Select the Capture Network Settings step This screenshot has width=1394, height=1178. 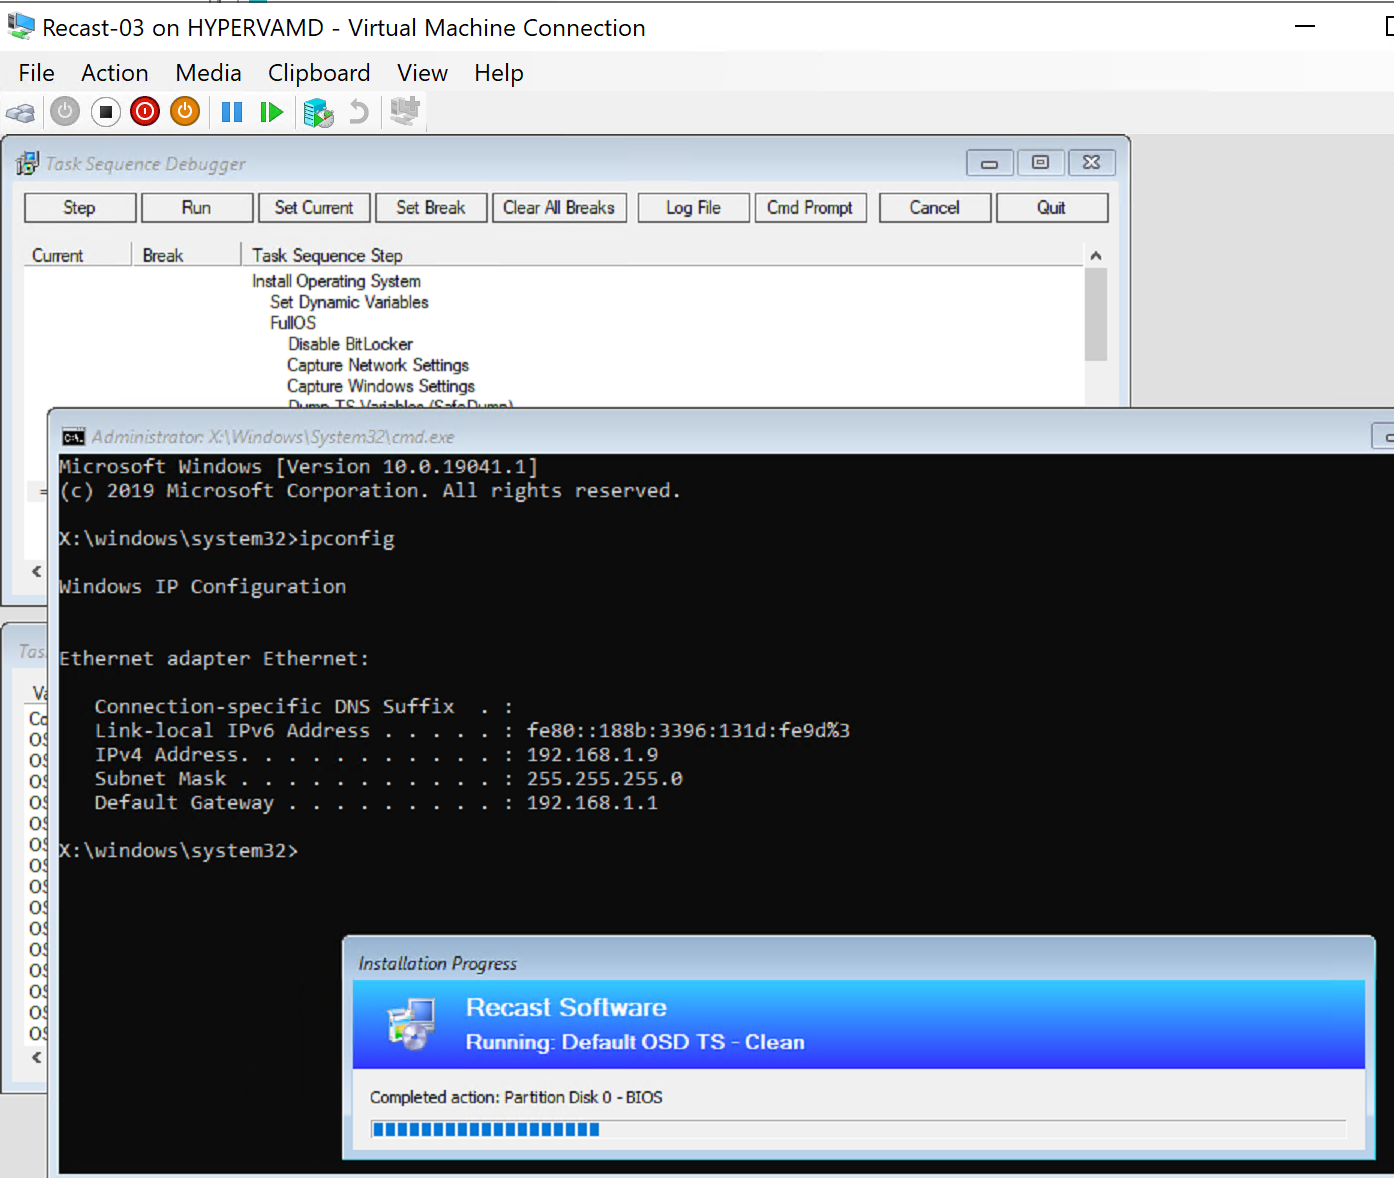point(377,365)
